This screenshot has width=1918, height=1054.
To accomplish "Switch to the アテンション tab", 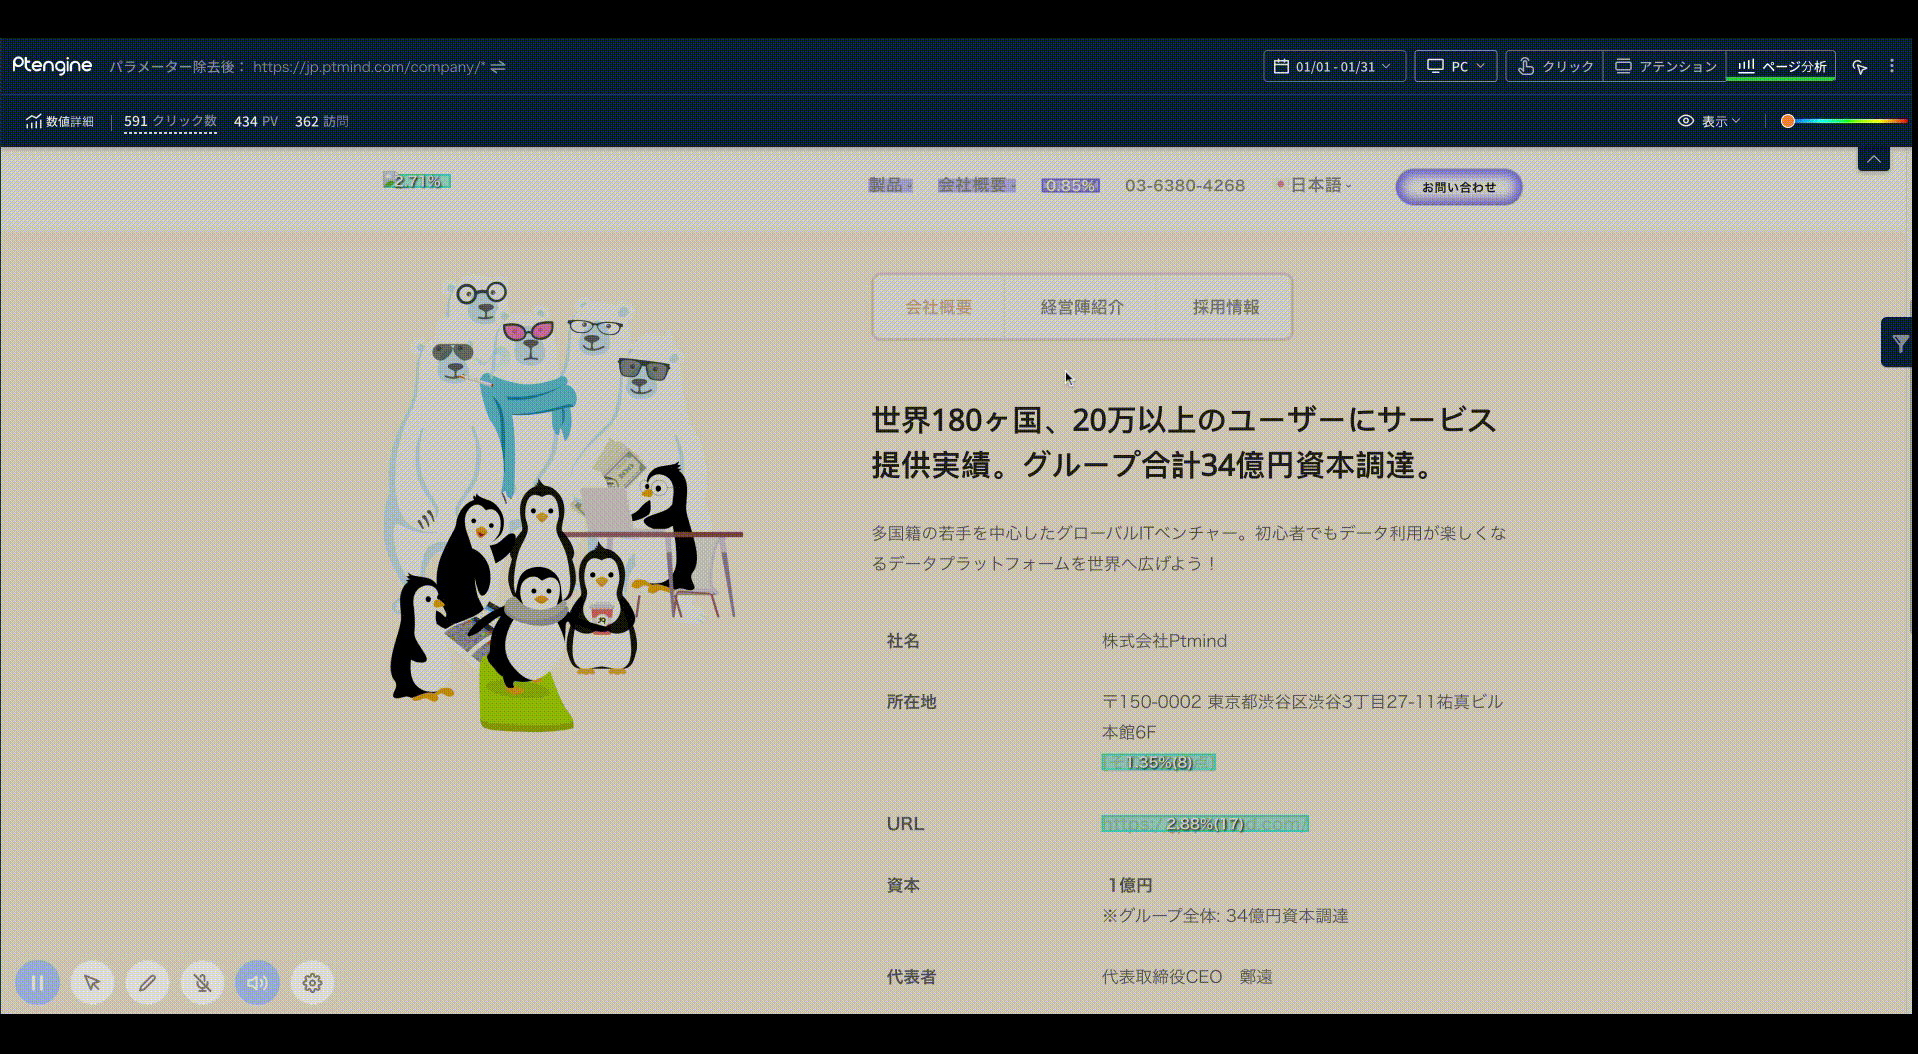I will 1665,66.
